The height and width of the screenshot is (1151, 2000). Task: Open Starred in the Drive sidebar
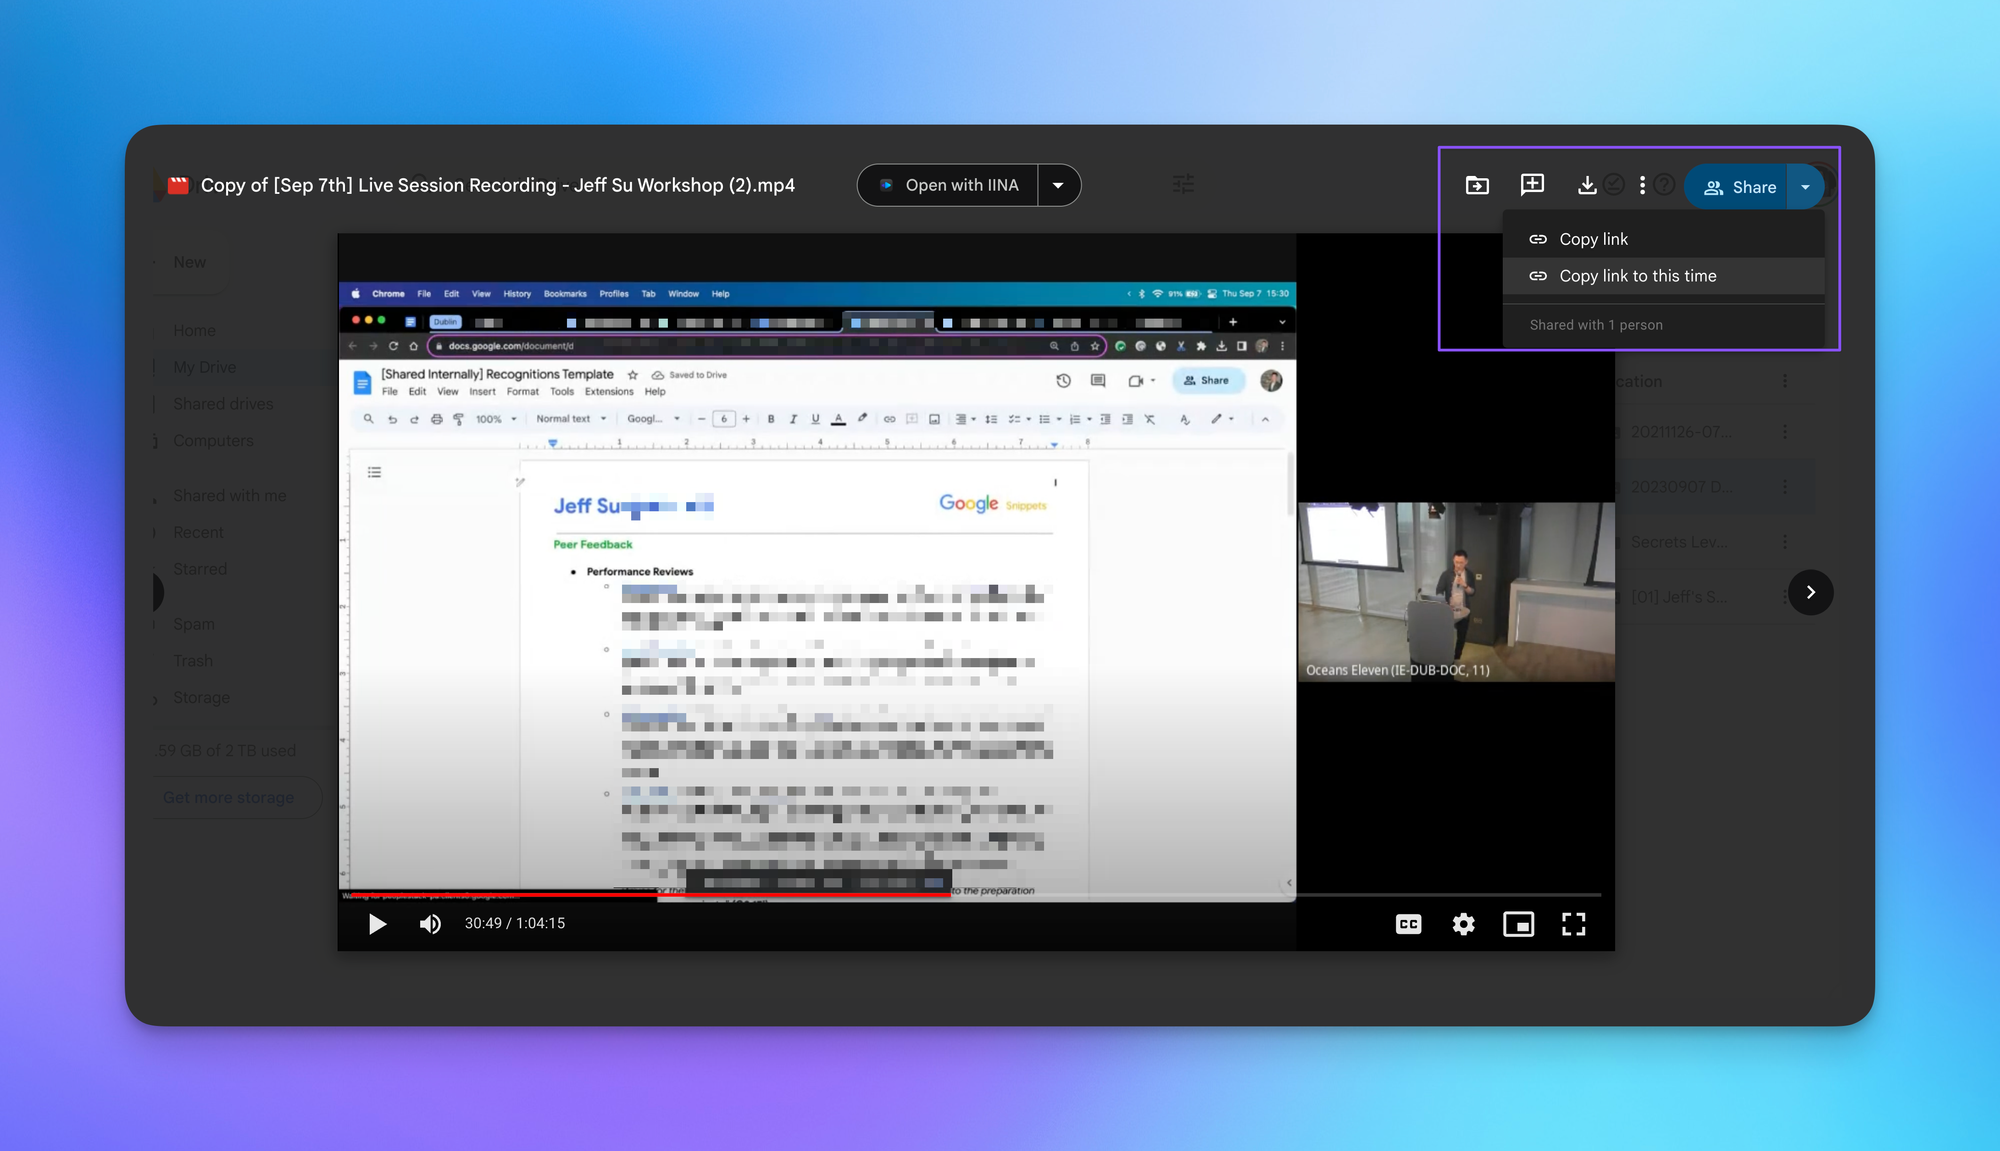(200, 569)
